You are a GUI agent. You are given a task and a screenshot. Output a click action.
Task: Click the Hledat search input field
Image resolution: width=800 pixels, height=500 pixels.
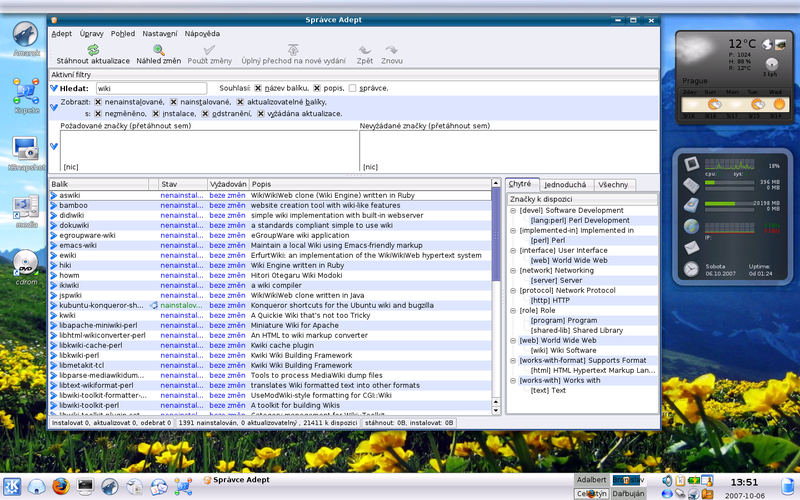tap(151, 88)
